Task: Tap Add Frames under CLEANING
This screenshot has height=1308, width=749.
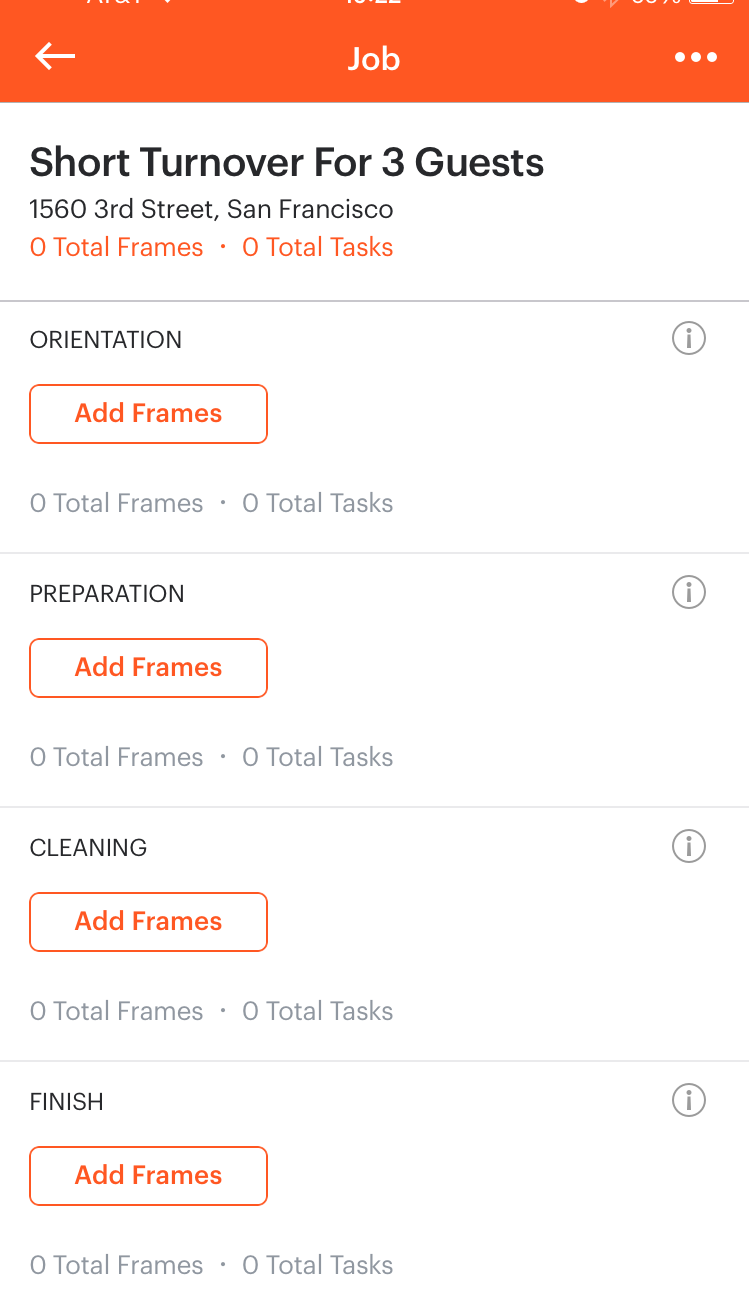Action: pos(148,921)
